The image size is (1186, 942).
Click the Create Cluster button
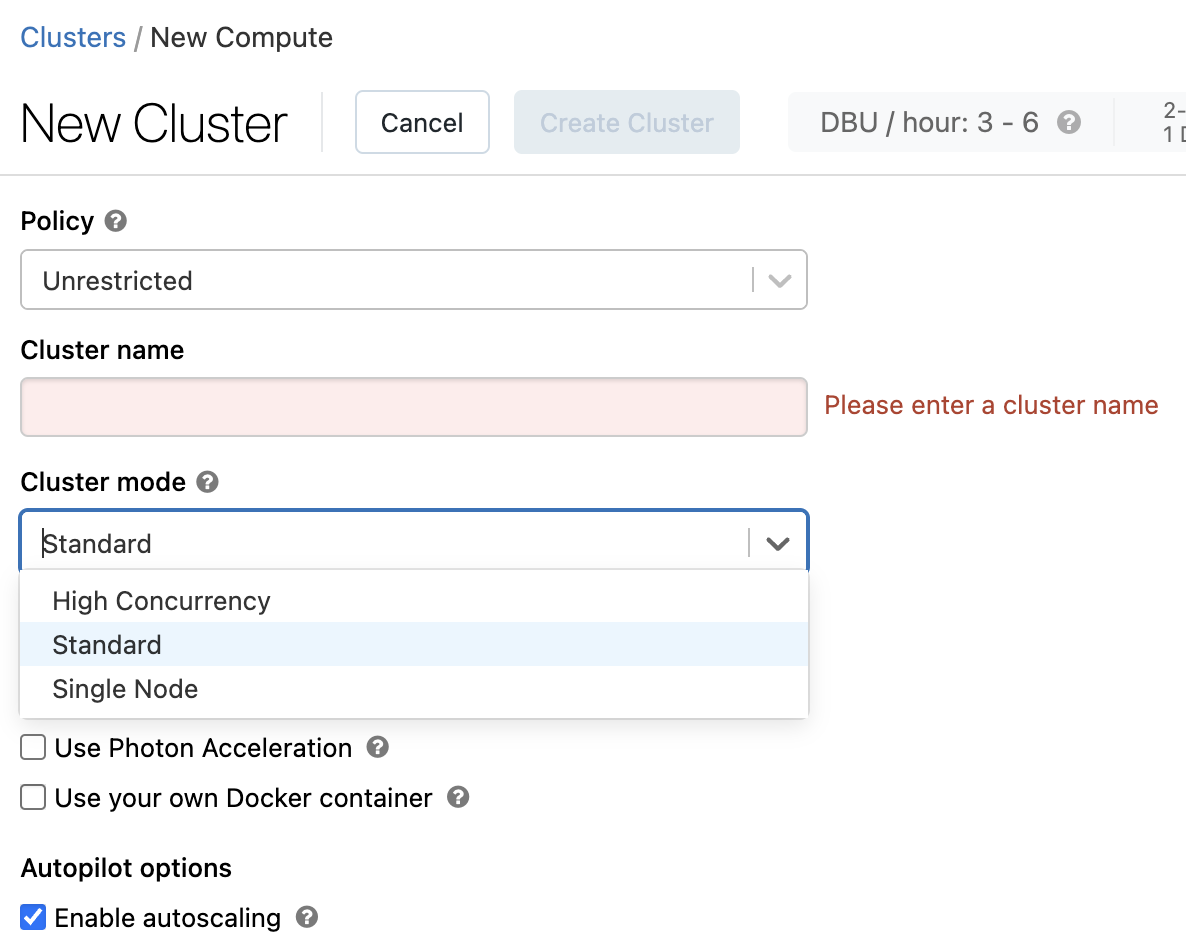tap(626, 123)
